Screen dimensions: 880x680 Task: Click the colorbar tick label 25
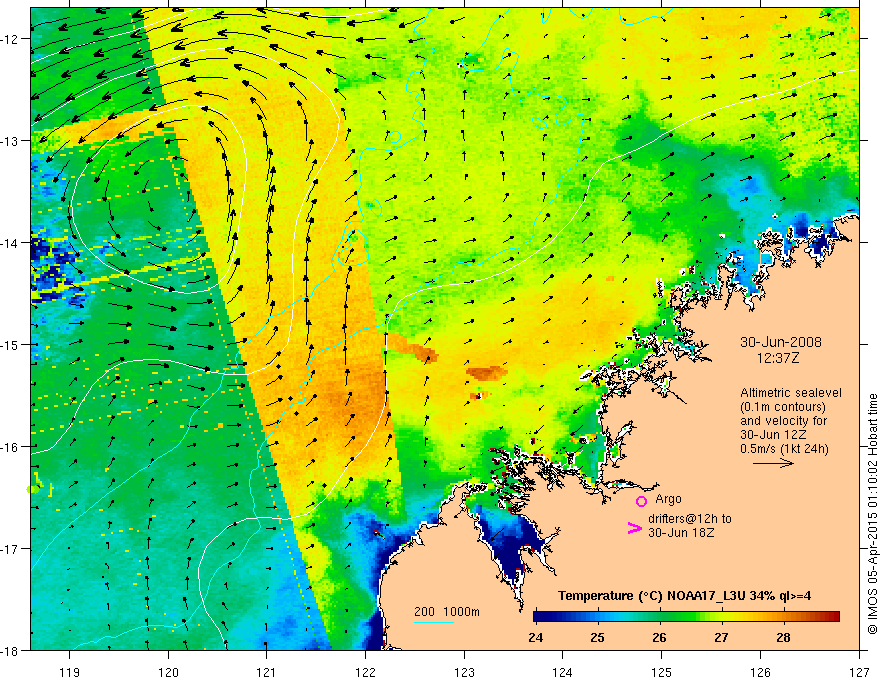point(598,638)
